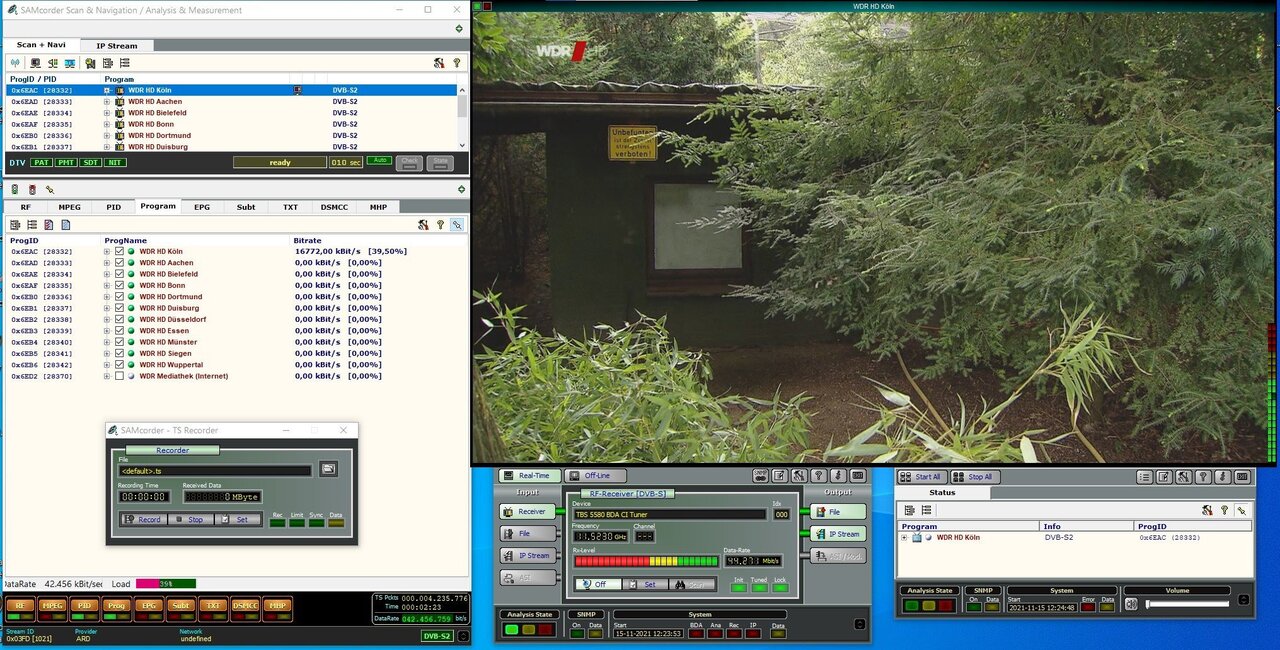The height and width of the screenshot is (650, 1280).
Task: Open the EPG analysis tab
Action: pos(202,207)
